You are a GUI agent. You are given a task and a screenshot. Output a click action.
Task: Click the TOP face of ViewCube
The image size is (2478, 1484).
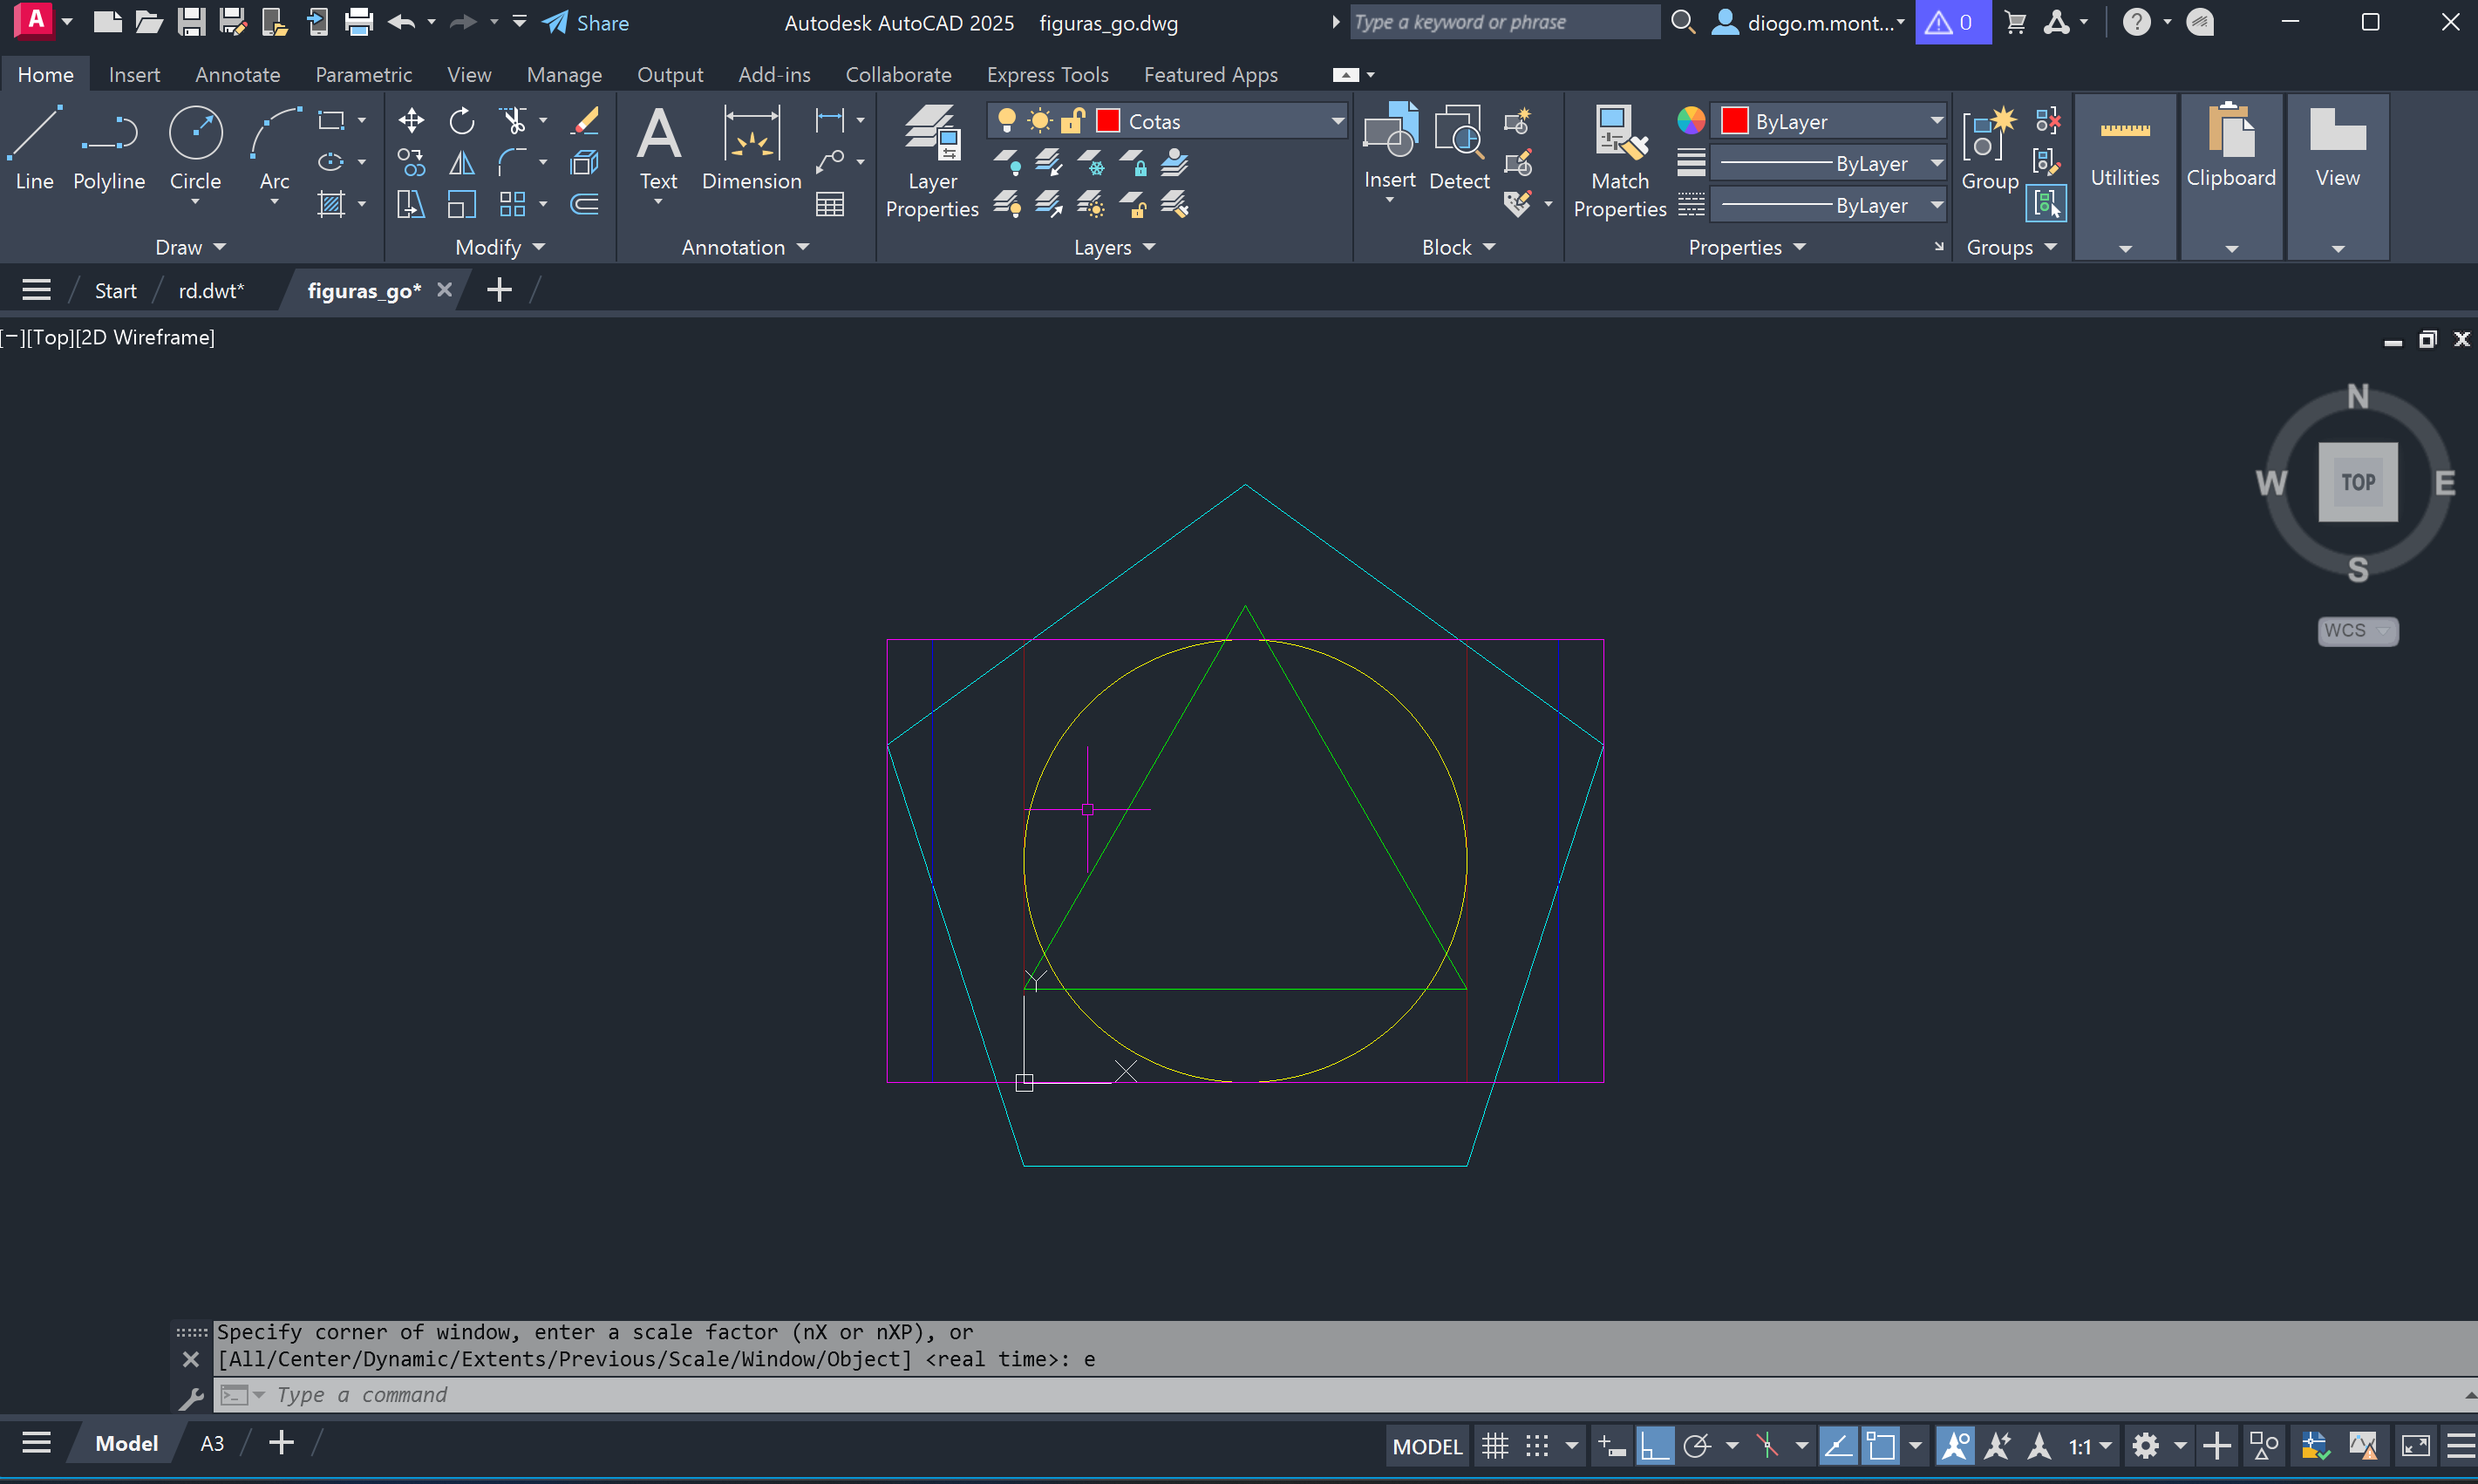pos(2357,482)
